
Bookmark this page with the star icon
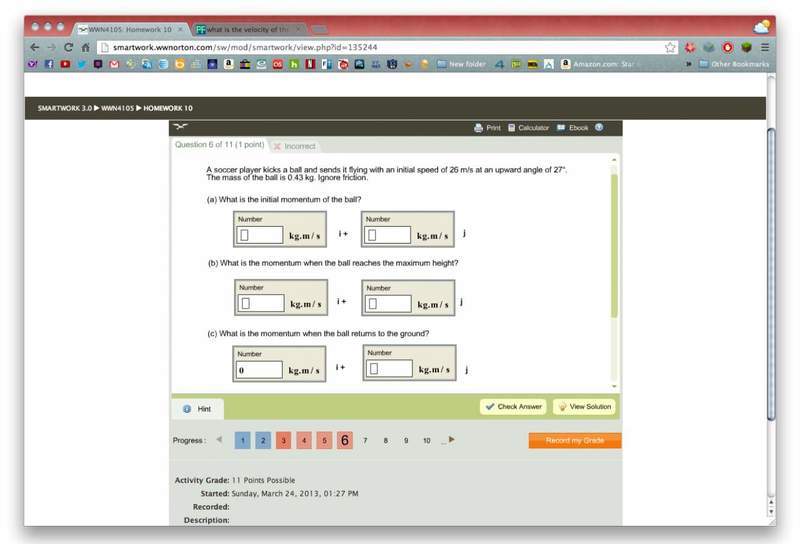pyautogui.click(x=670, y=47)
